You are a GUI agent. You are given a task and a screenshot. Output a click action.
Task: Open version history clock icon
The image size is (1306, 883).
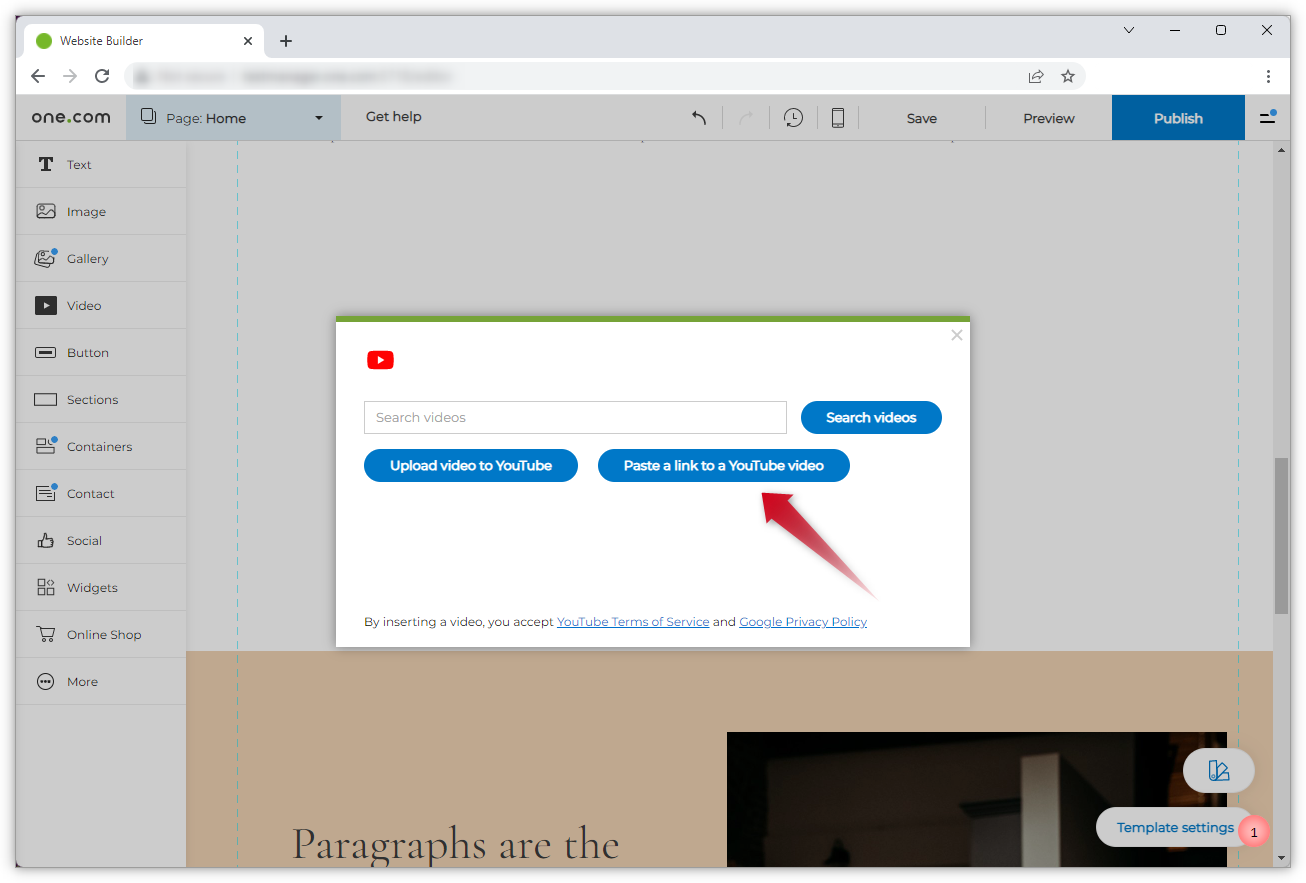[x=793, y=118]
